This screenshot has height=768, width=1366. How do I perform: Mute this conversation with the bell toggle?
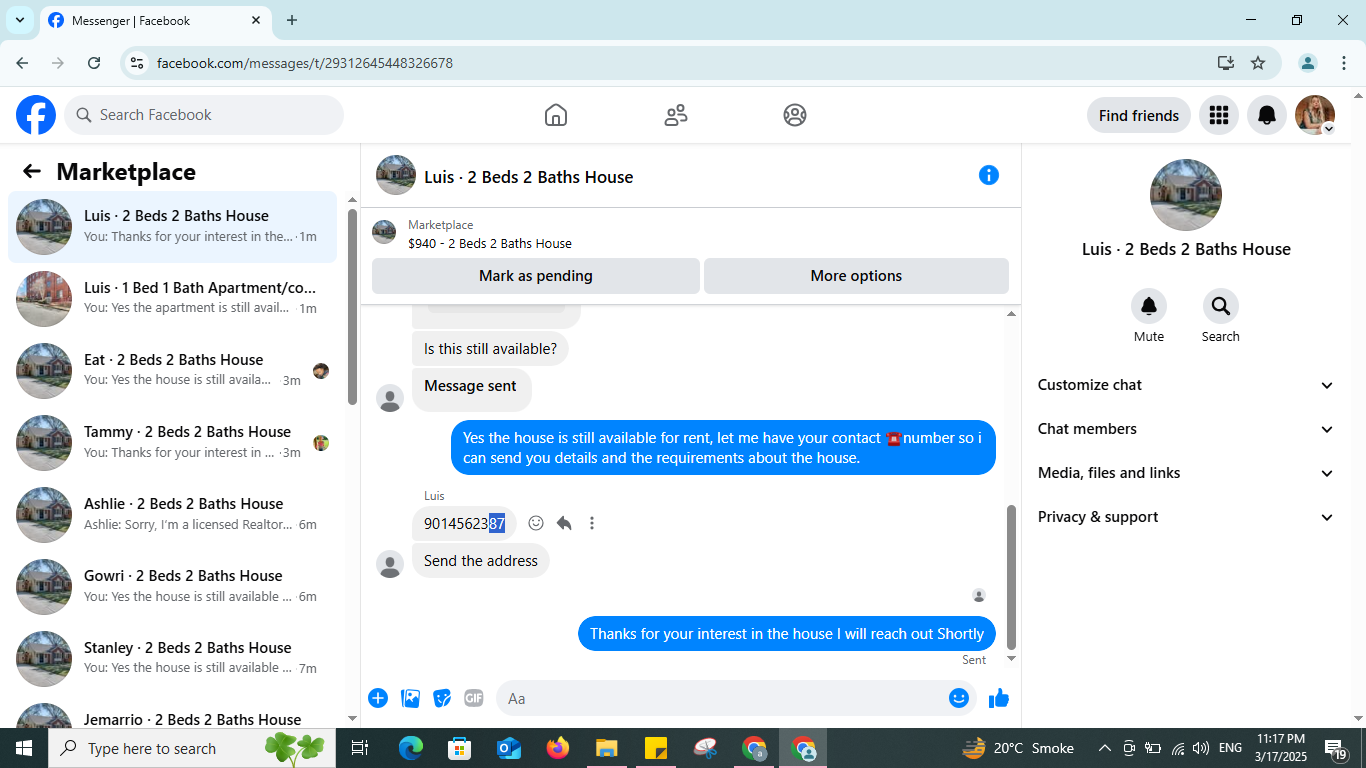click(x=1149, y=305)
